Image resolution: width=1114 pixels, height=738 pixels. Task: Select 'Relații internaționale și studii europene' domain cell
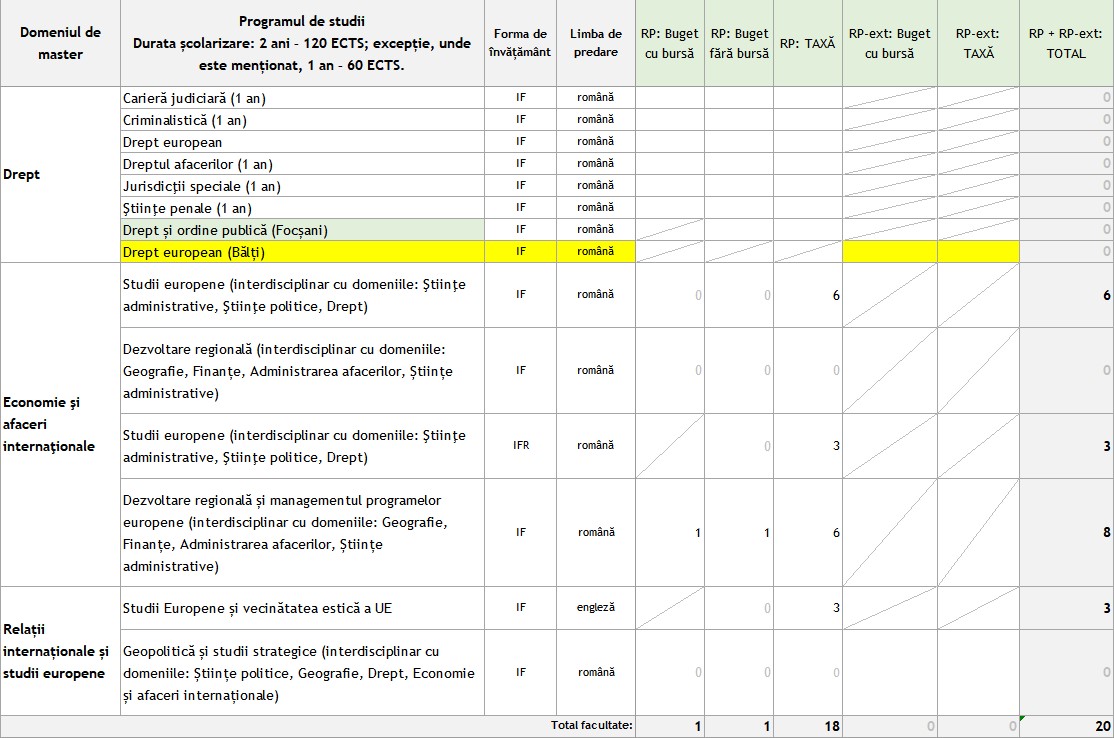[x=60, y=651]
